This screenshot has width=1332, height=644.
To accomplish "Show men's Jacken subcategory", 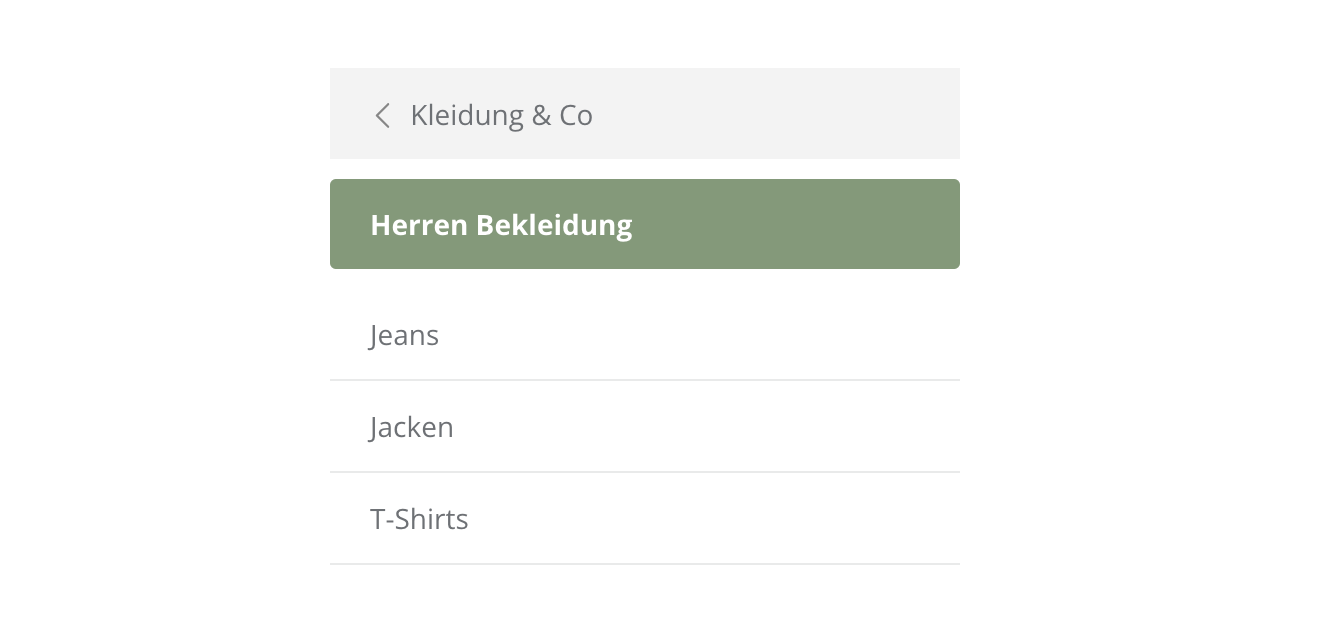I will (x=412, y=427).
